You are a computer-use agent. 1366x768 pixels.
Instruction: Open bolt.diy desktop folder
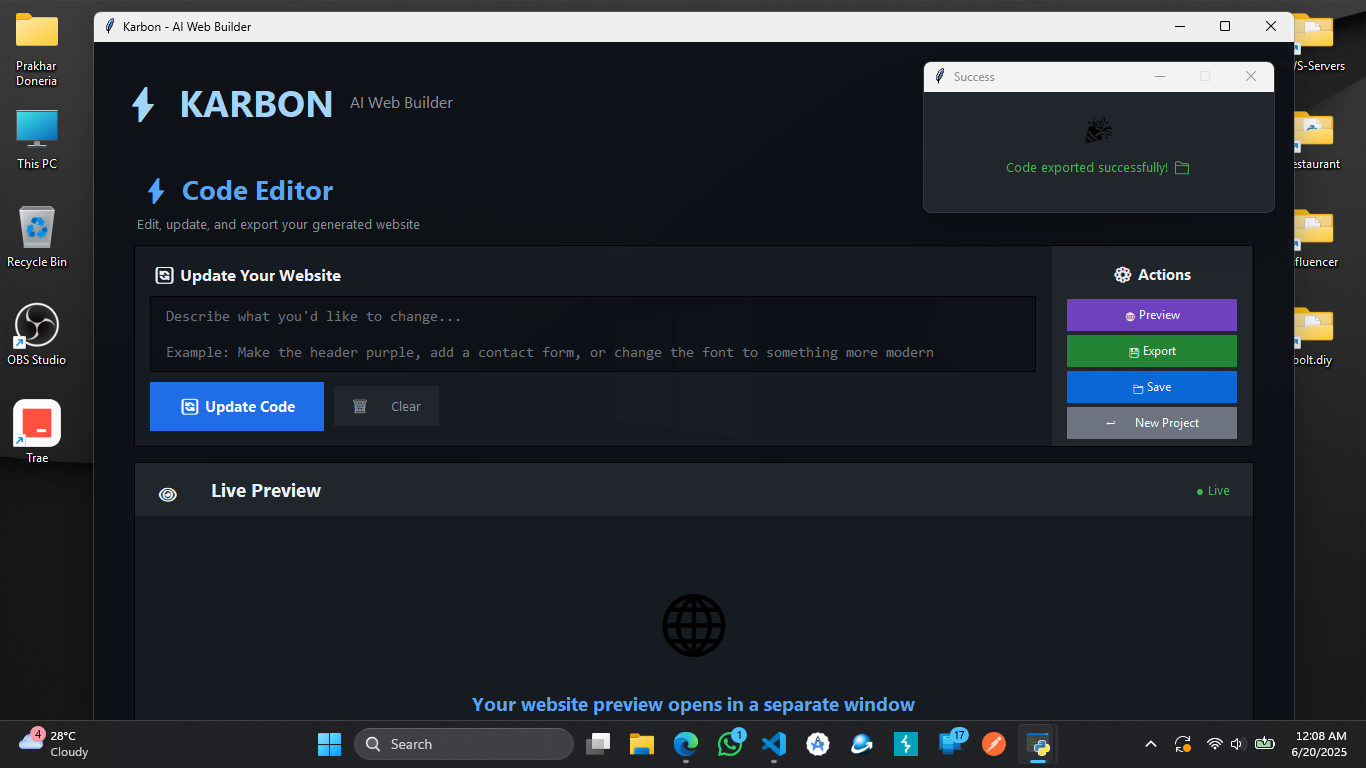point(1313,336)
